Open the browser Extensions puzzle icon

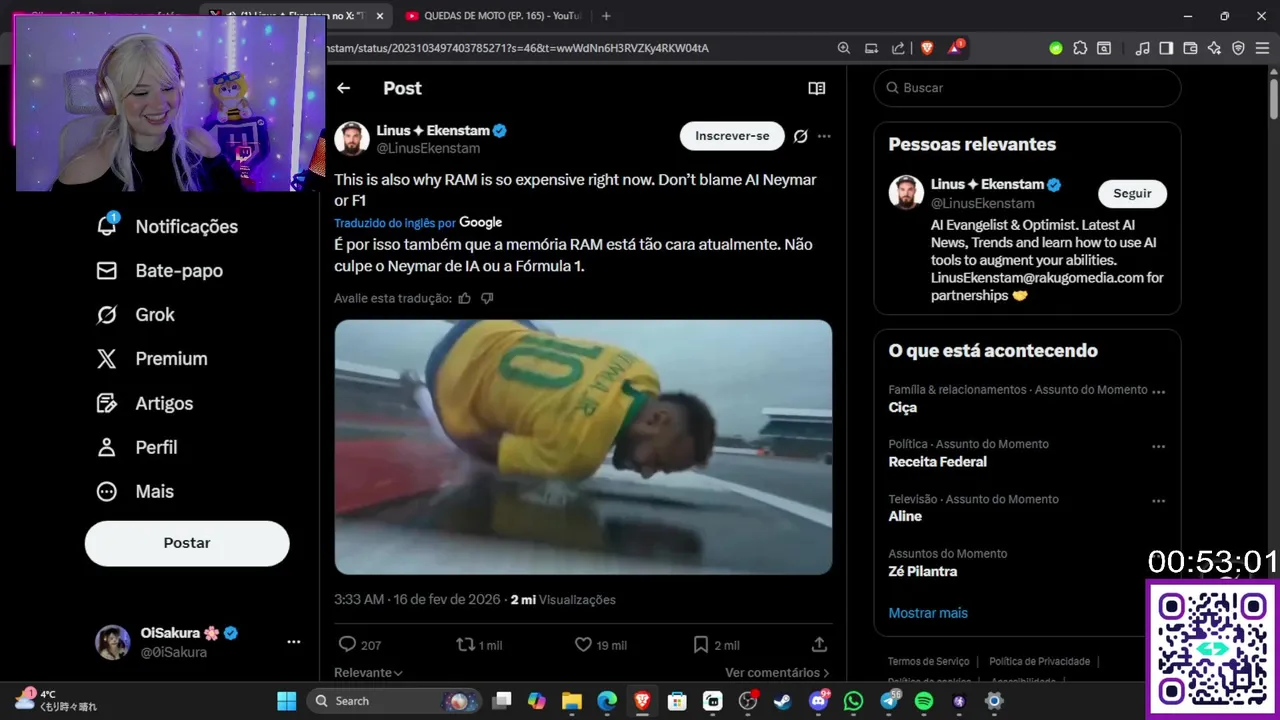click(x=1080, y=48)
